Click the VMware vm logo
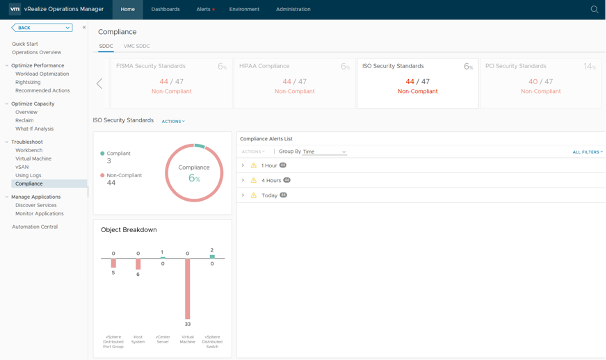Image resolution: width=606 pixels, height=360 pixels. 15,9
